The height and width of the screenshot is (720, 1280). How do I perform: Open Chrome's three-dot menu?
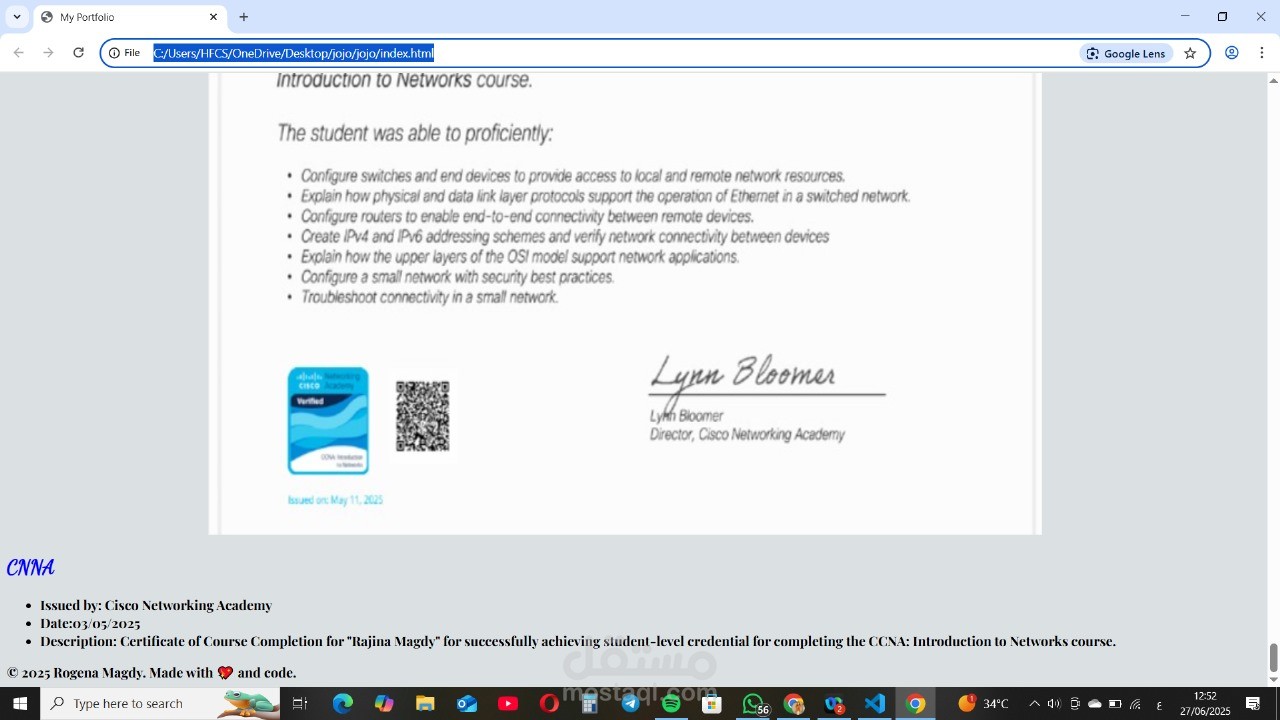[1262, 53]
